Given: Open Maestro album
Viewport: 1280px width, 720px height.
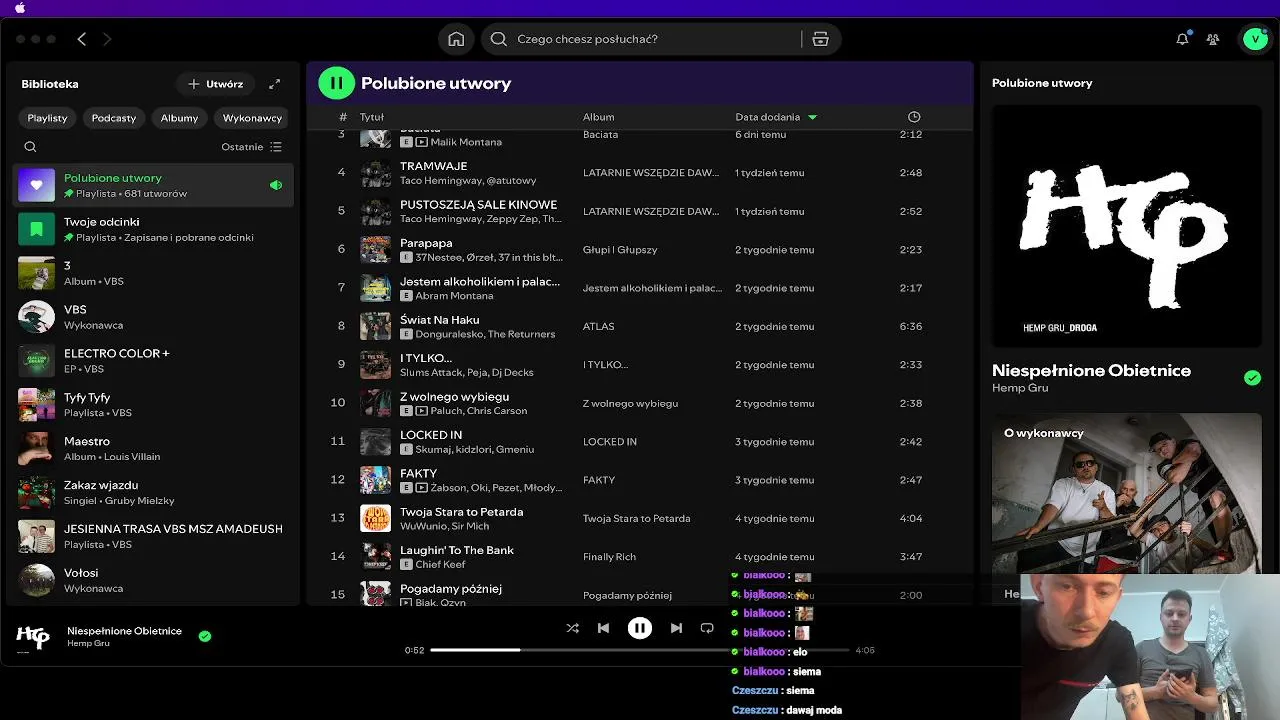Looking at the screenshot, I should [x=153, y=448].
